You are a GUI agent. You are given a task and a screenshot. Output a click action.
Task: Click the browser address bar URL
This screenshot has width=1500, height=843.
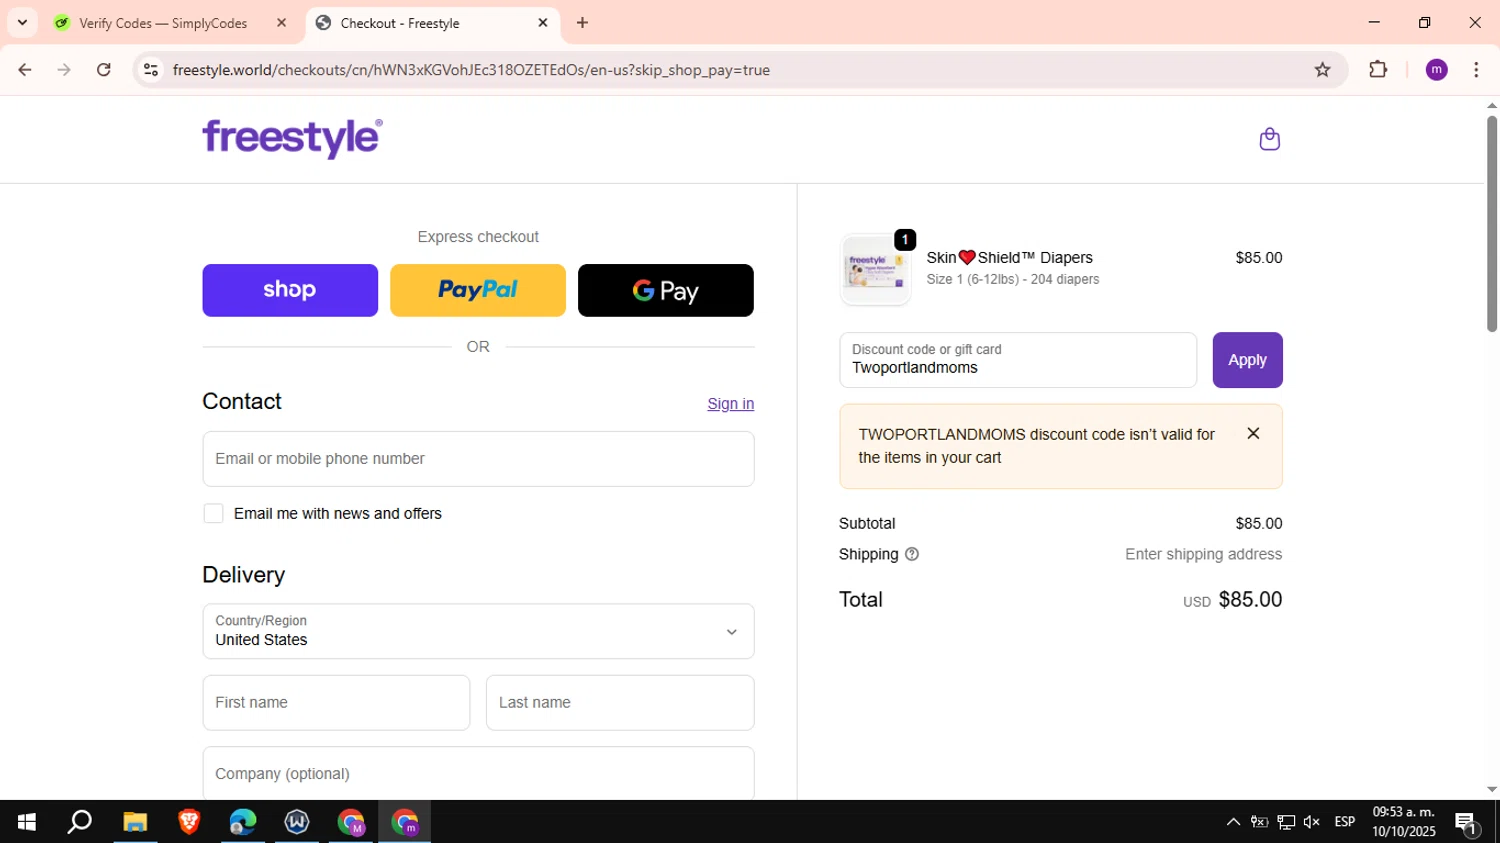click(471, 70)
